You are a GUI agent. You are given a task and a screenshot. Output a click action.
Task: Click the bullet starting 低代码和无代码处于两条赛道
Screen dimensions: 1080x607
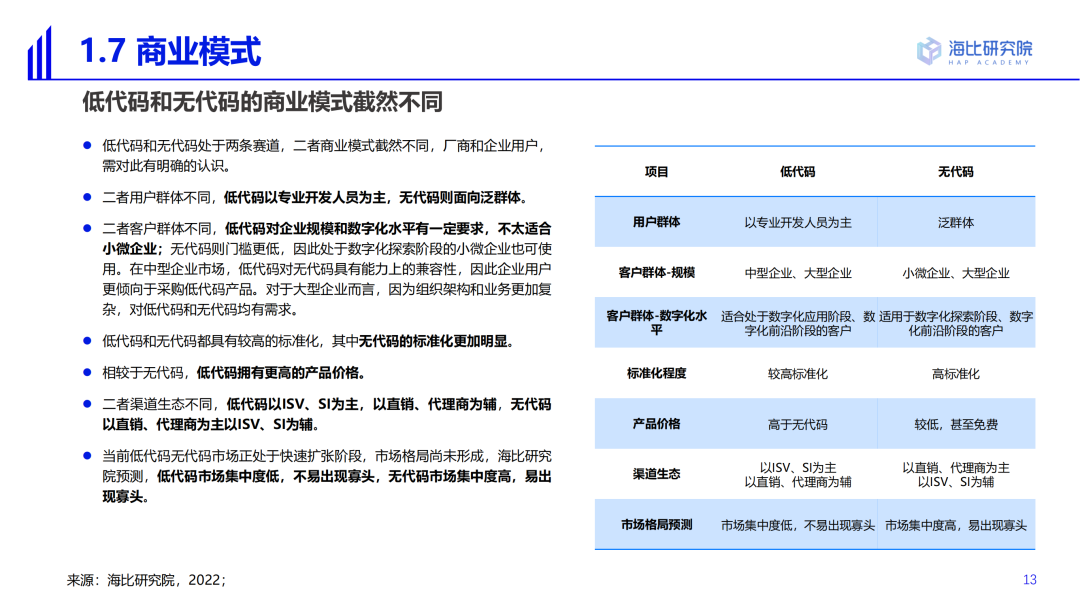click(324, 156)
